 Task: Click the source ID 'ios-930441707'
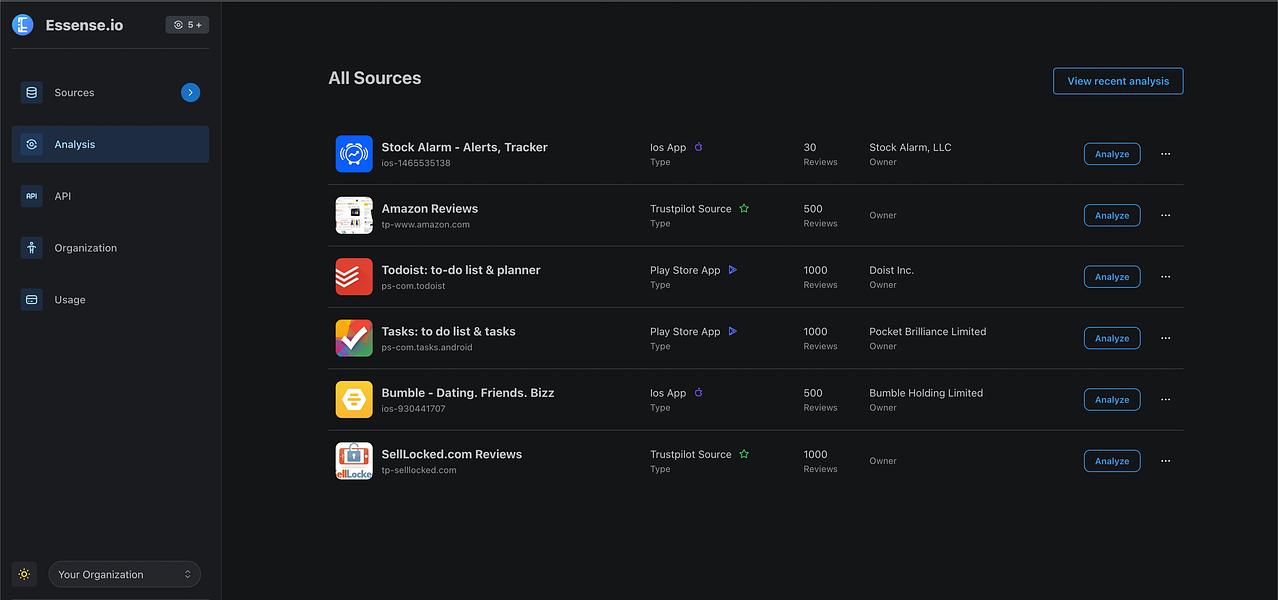click(x=414, y=409)
